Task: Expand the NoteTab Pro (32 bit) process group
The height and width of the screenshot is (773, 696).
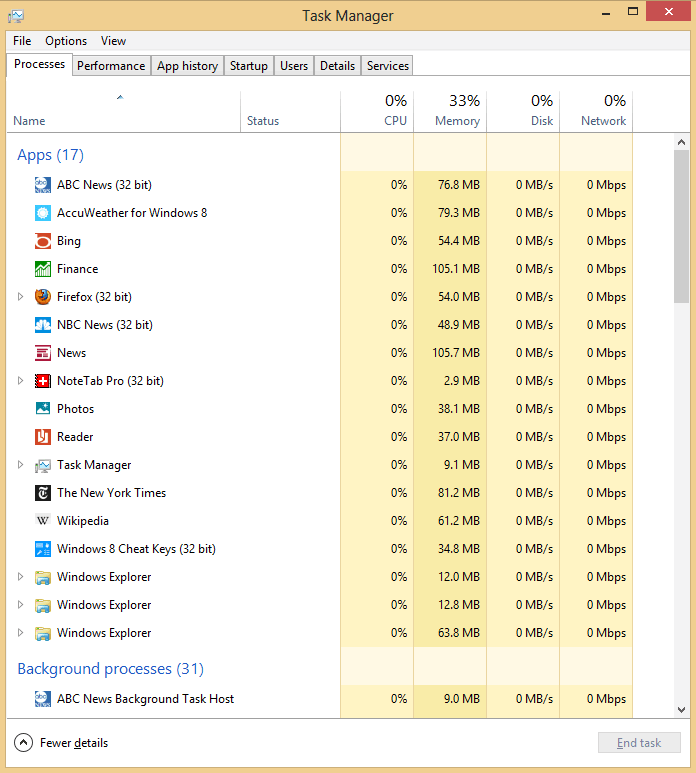Action: click(x=20, y=381)
